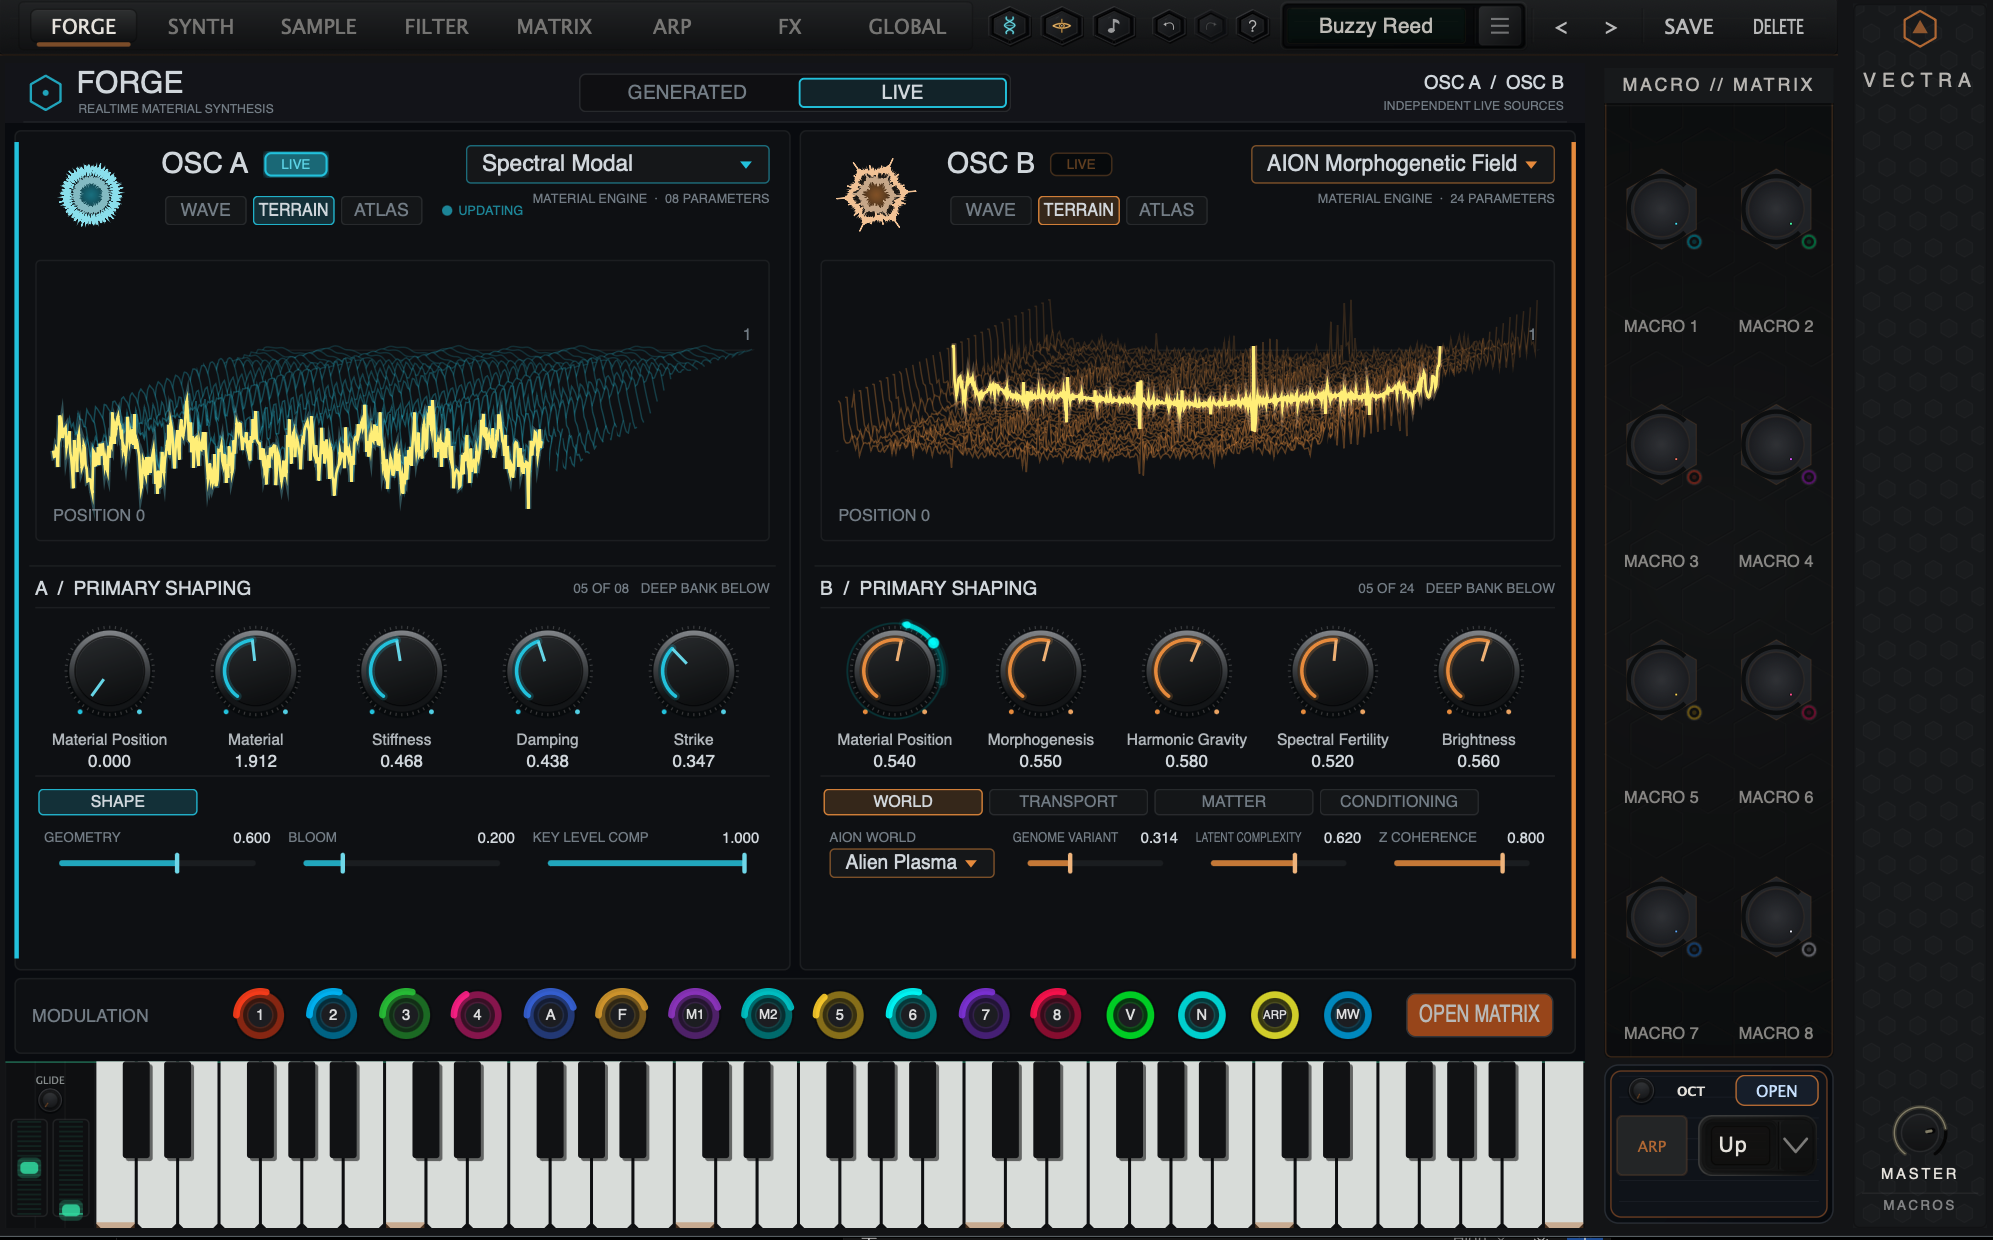Click modulation source M1 purple circle

tap(694, 1014)
